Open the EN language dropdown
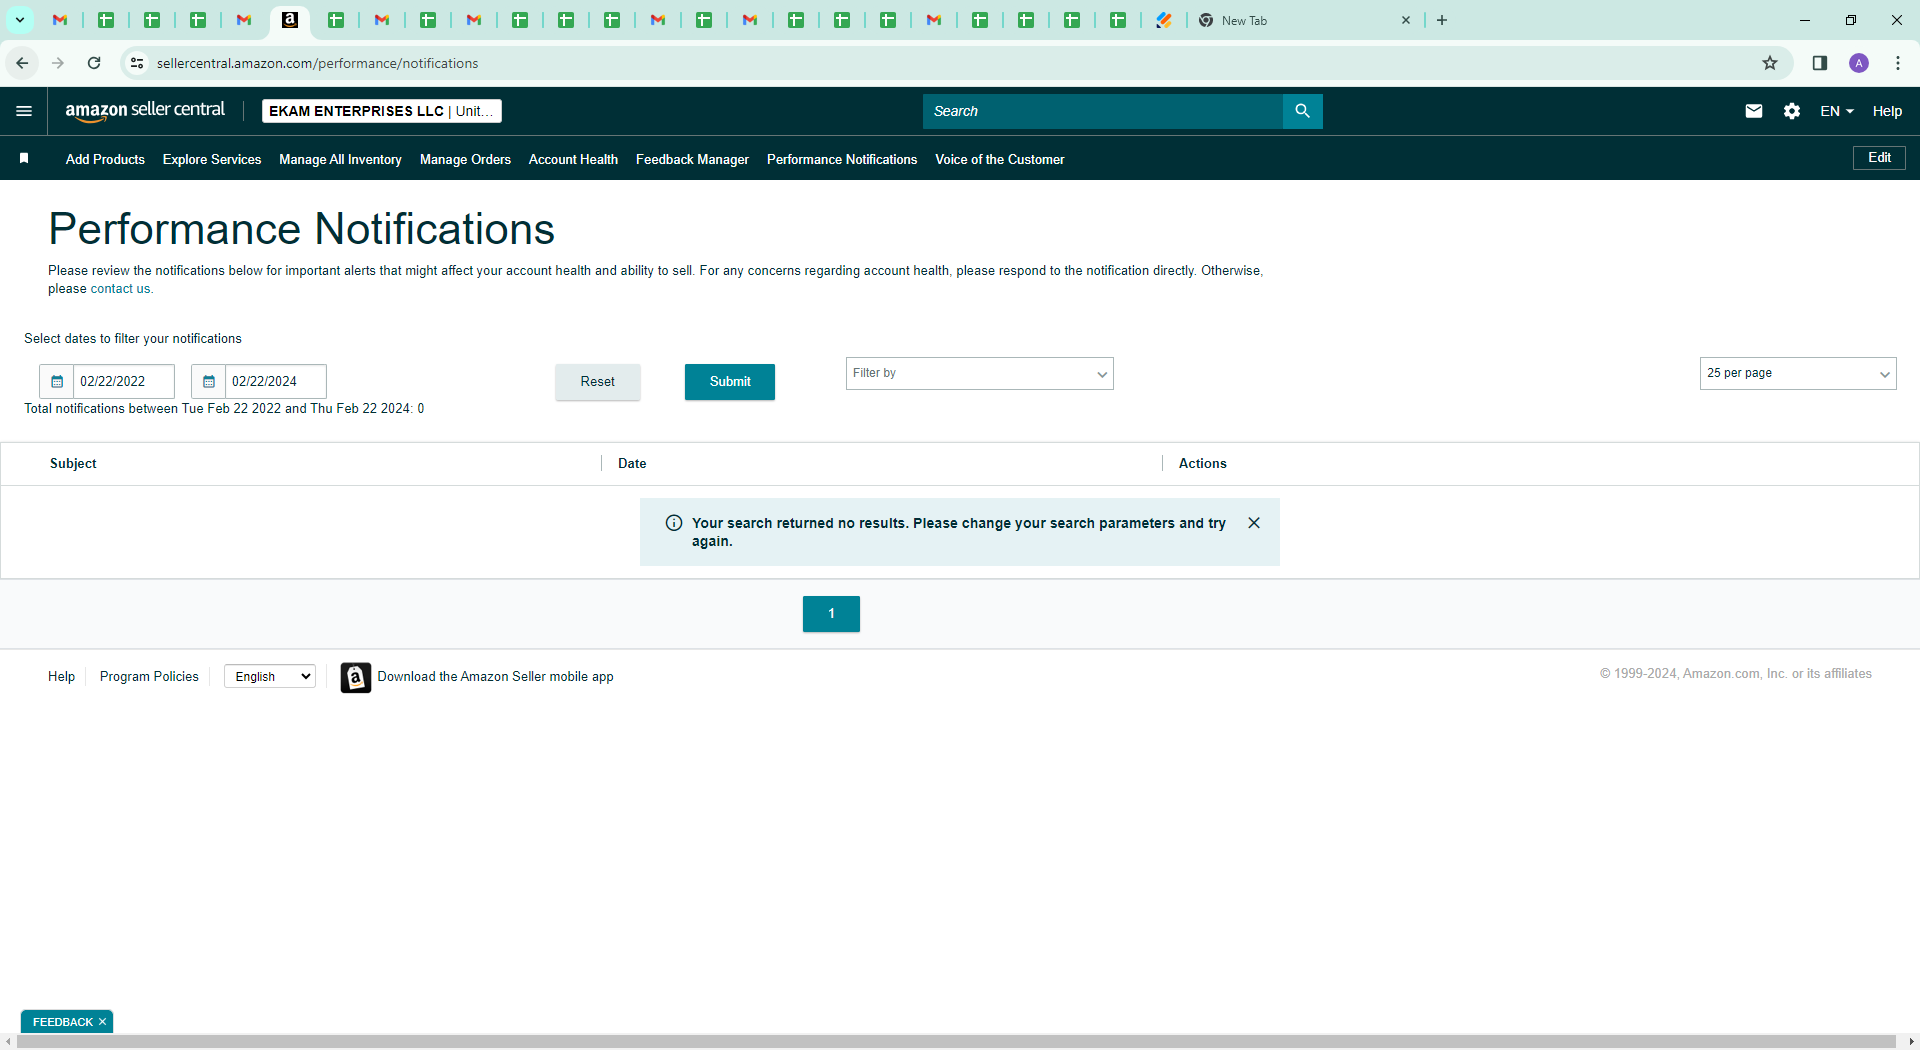This screenshot has width=1920, height=1050. [1837, 111]
